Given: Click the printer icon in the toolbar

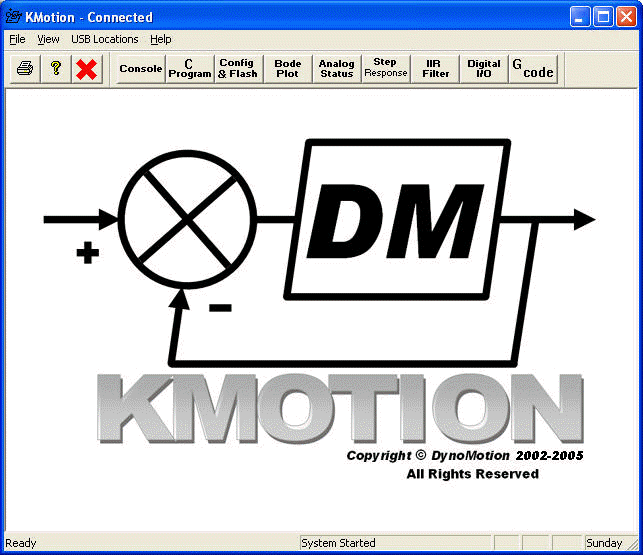Looking at the screenshot, I should click(25, 69).
